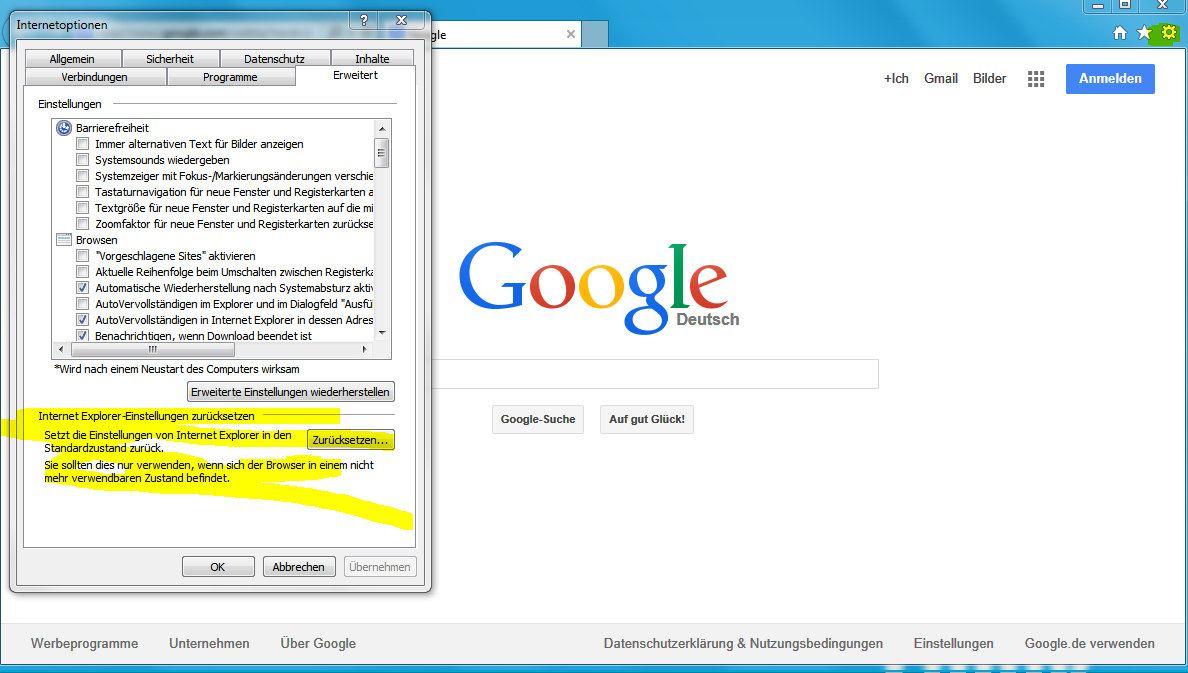Uncheck 'AutoVervollständigen in Internet Explorer' Adressleiste

point(83,320)
